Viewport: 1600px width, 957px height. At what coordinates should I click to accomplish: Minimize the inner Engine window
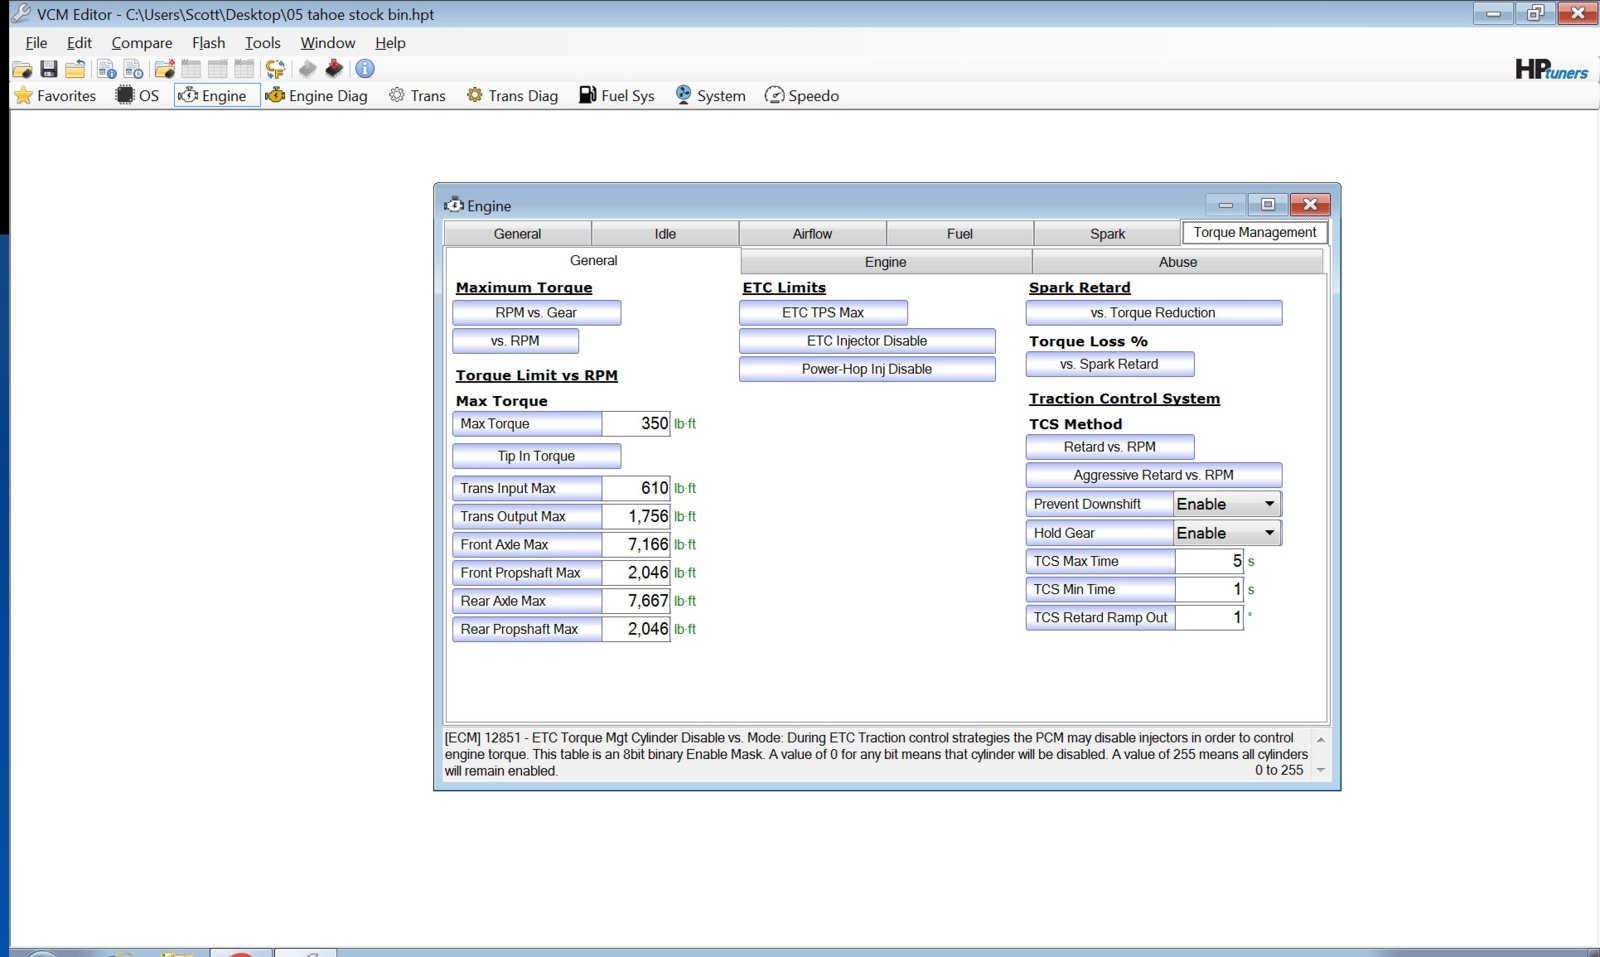pos(1225,204)
